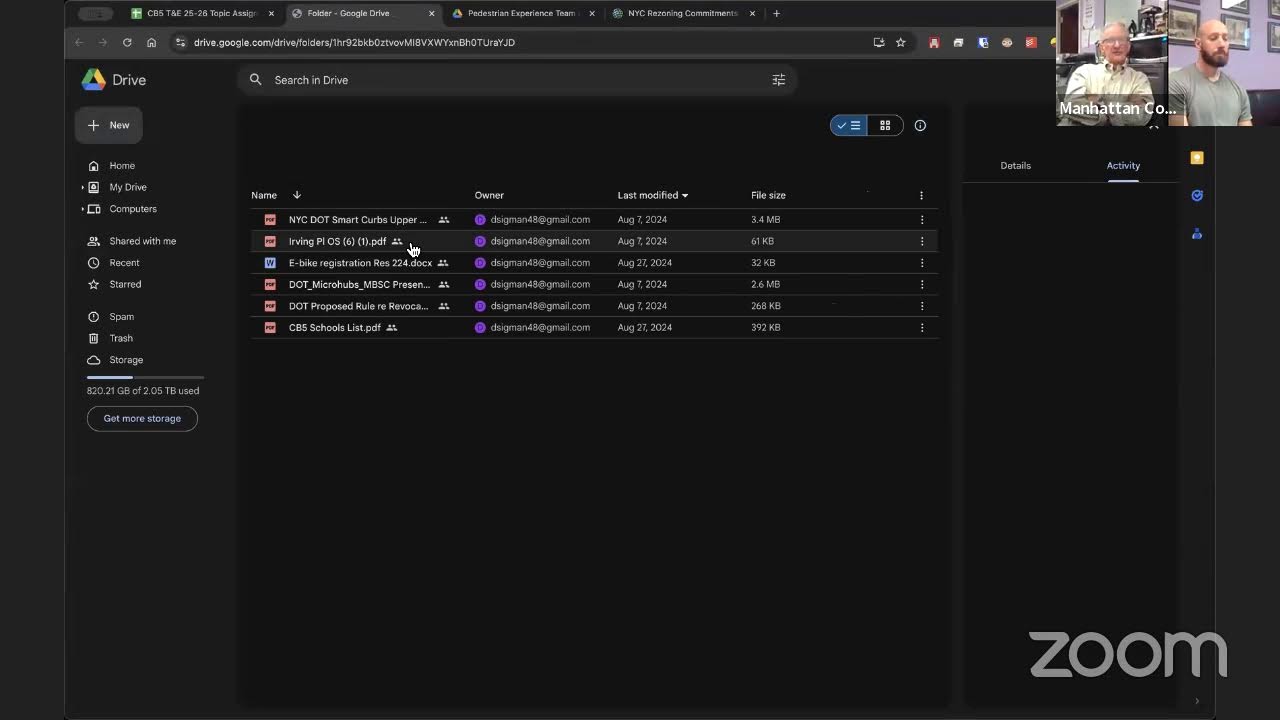Select DOT Proposed Rule re Revocation file

594,306
